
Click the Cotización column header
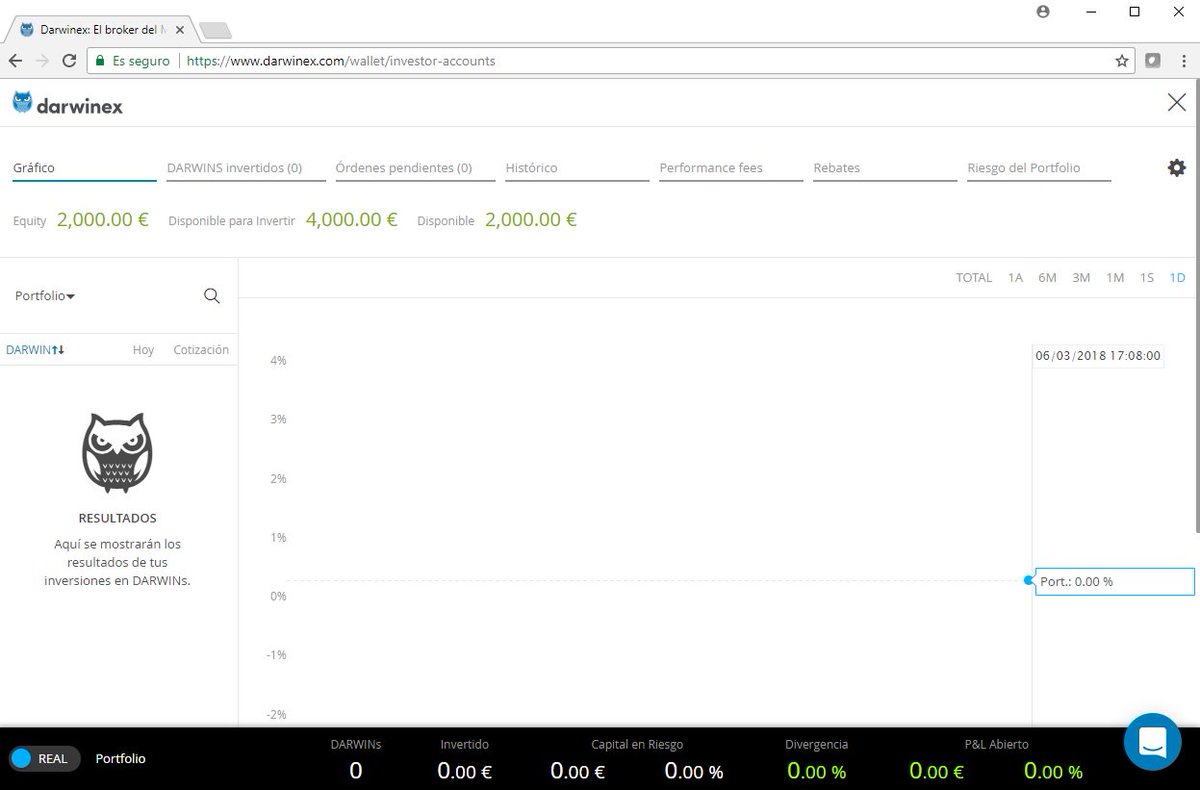pyautogui.click(x=201, y=350)
